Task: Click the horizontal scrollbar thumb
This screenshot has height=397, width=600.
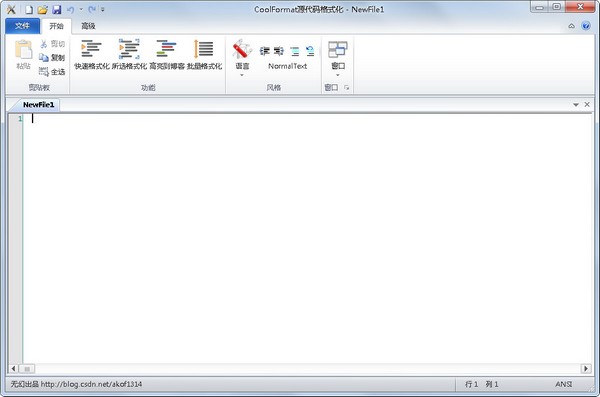Action: click(27, 369)
